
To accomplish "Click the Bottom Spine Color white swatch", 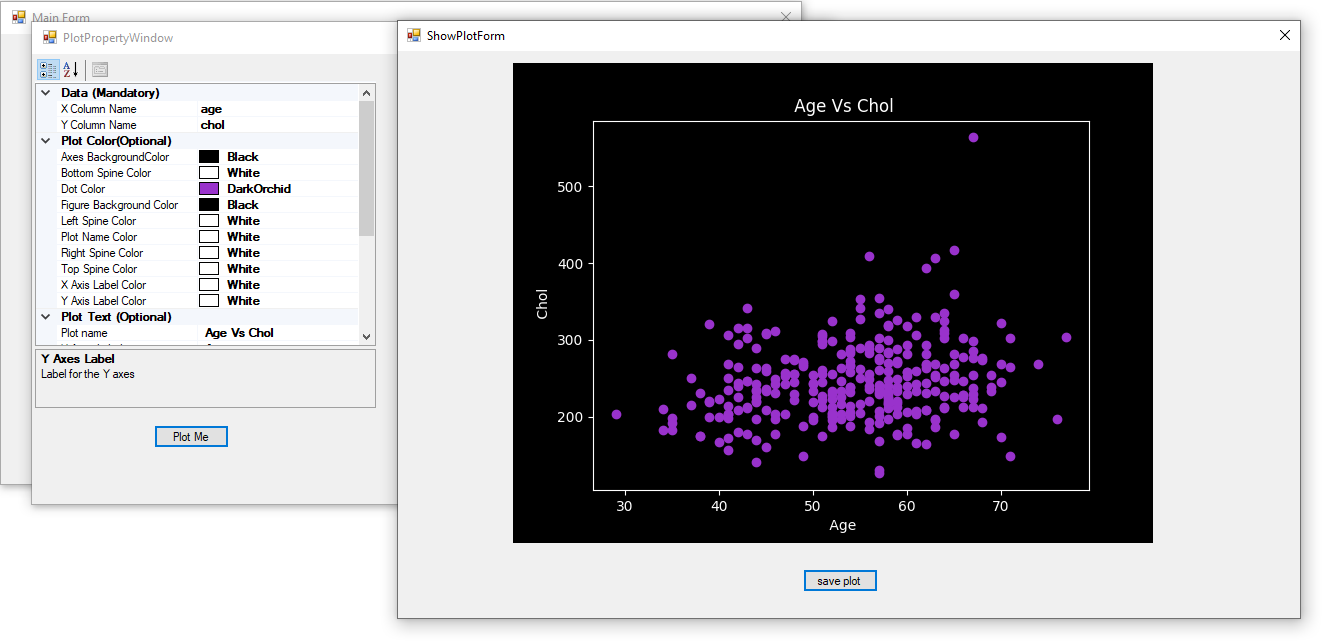I will [x=209, y=173].
